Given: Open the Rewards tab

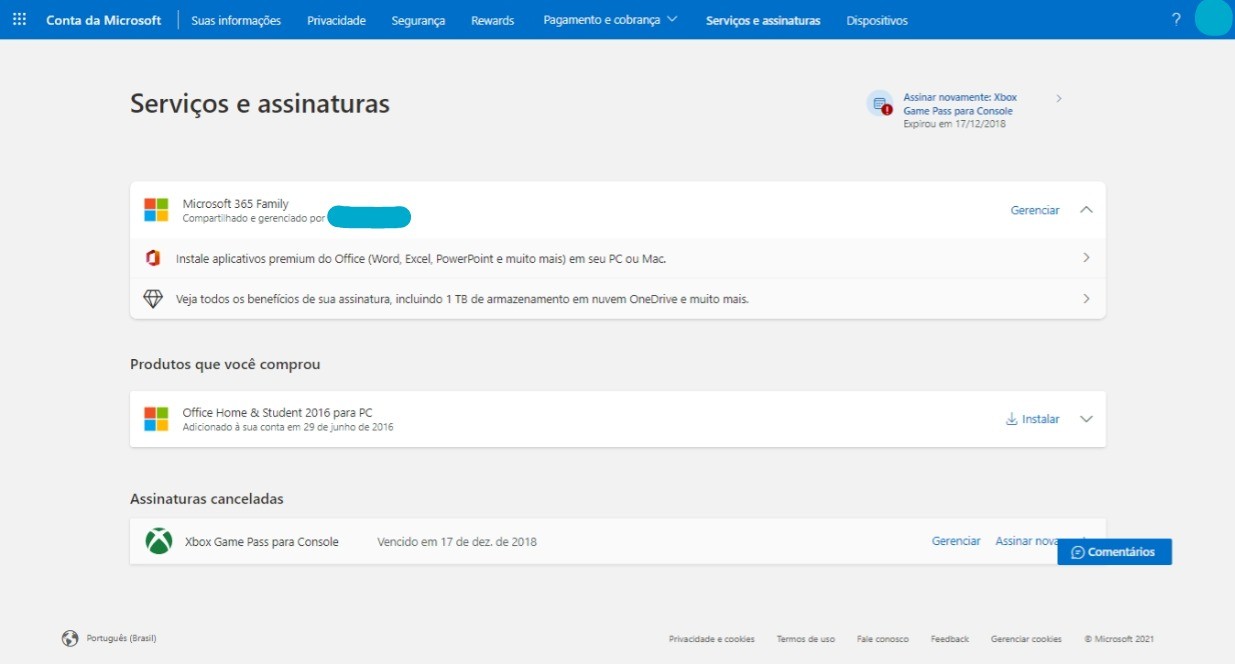Looking at the screenshot, I should click(493, 20).
